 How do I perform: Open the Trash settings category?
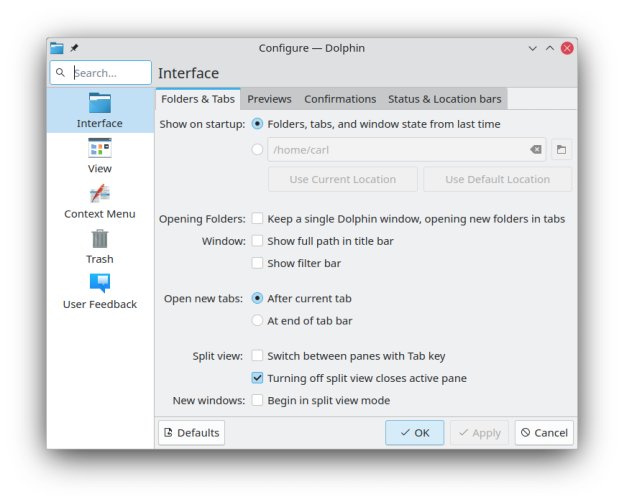click(100, 246)
